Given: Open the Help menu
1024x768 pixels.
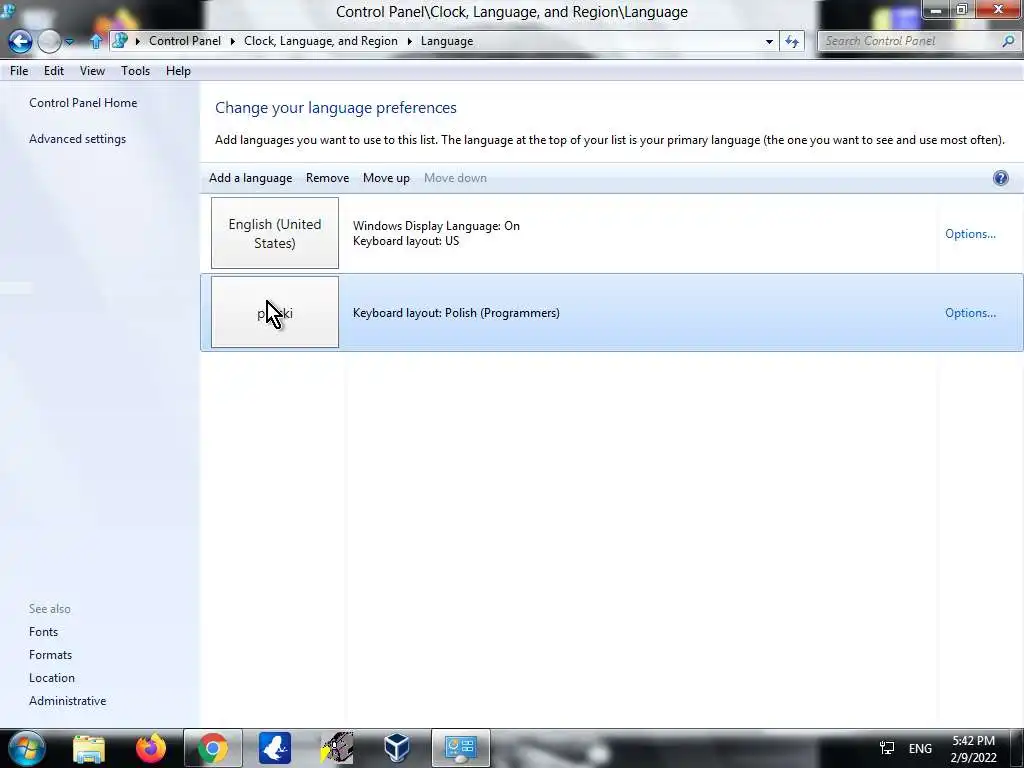Looking at the screenshot, I should pyautogui.click(x=178, y=71).
